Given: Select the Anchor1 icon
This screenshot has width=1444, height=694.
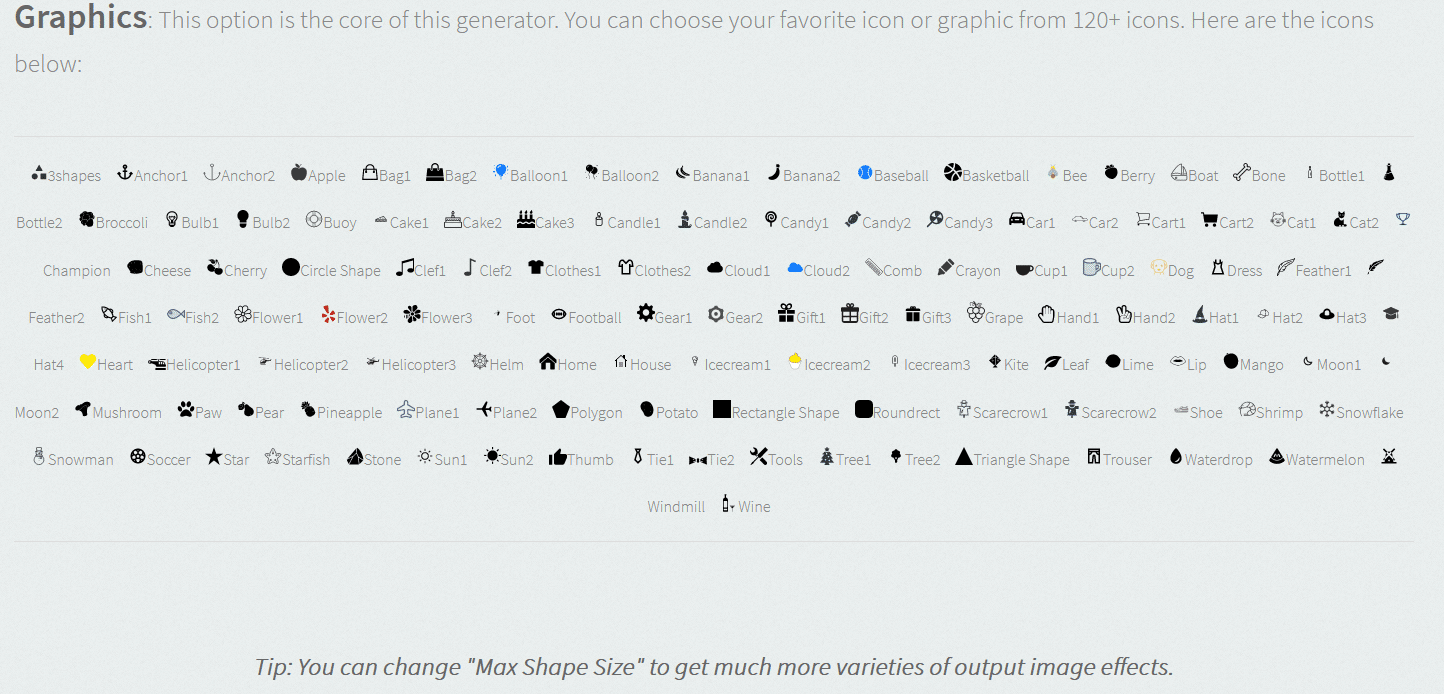Looking at the screenshot, I should click(x=125, y=173).
